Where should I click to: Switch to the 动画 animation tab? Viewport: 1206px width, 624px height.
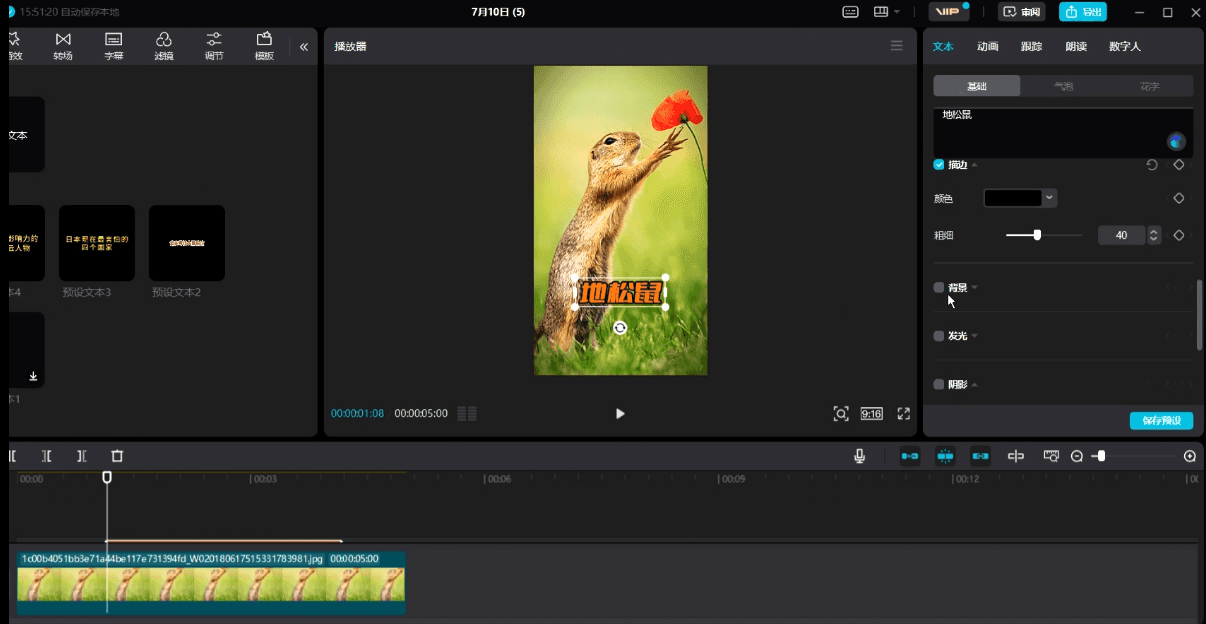pos(988,46)
